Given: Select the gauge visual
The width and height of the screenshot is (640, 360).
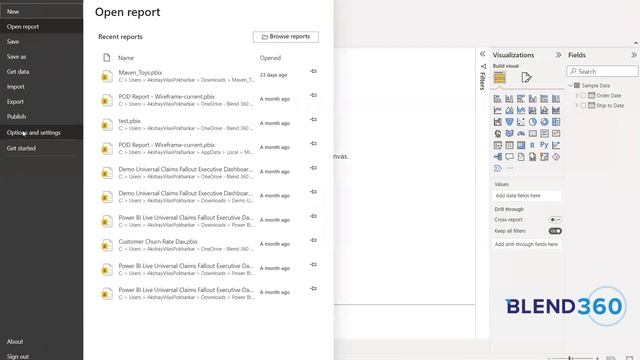Looking at the screenshot, I should pos(521,133).
